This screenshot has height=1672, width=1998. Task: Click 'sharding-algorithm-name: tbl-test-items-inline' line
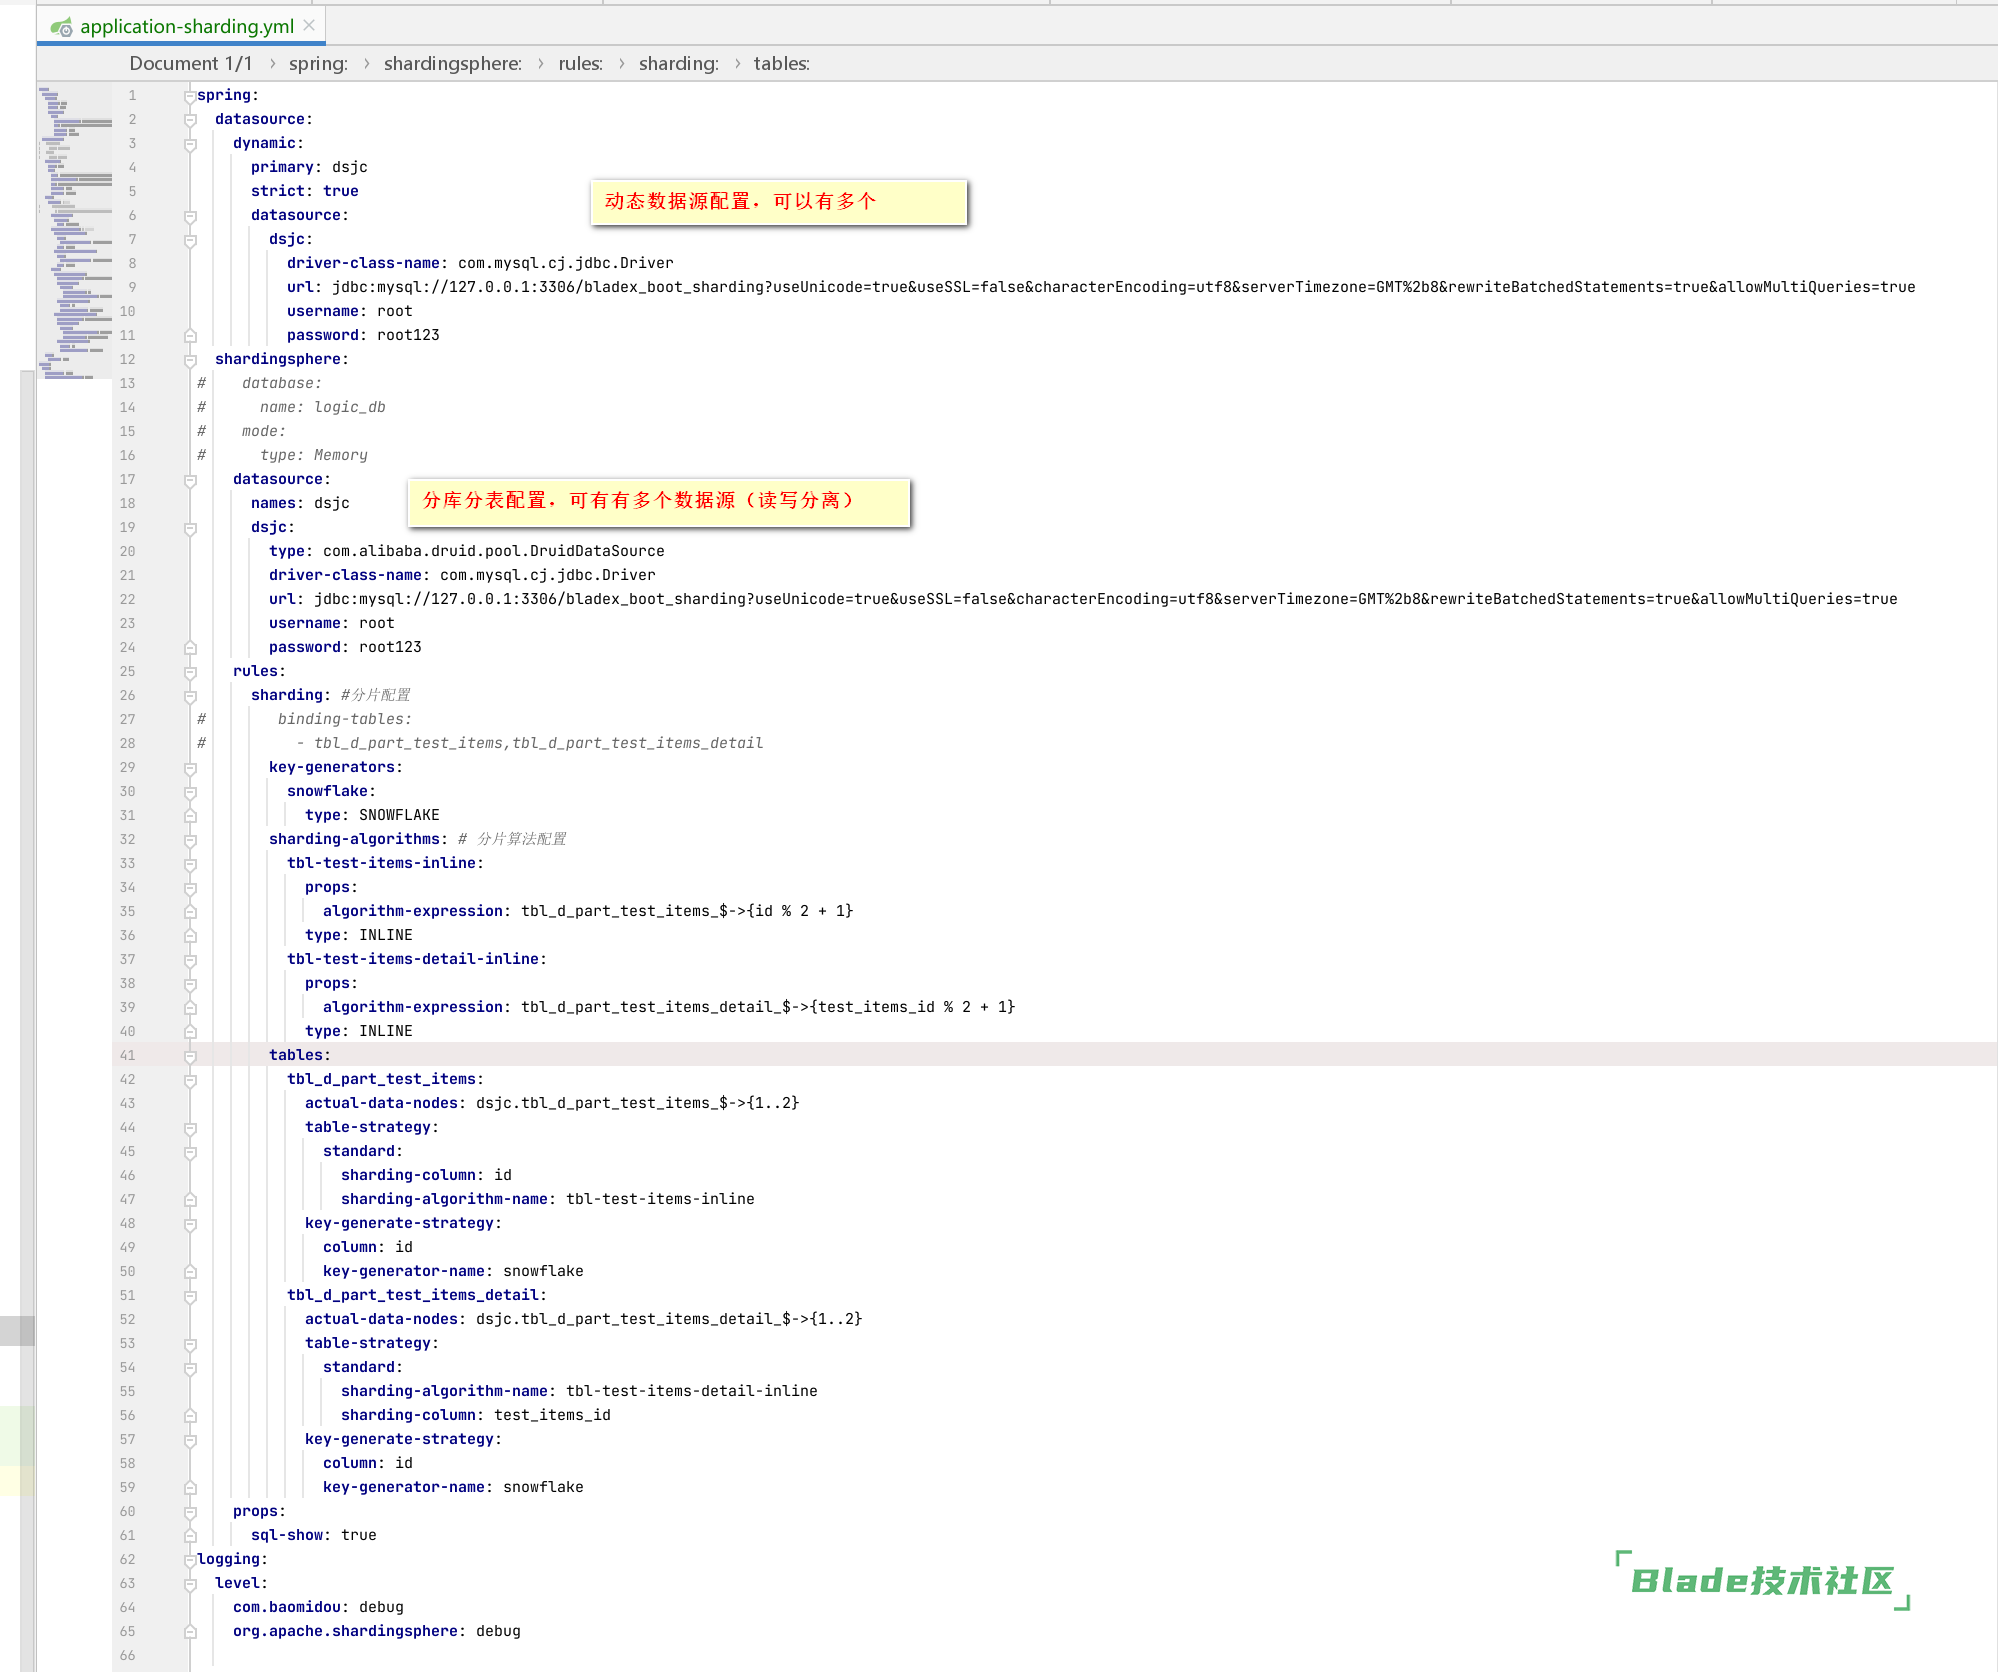pos(548,1199)
